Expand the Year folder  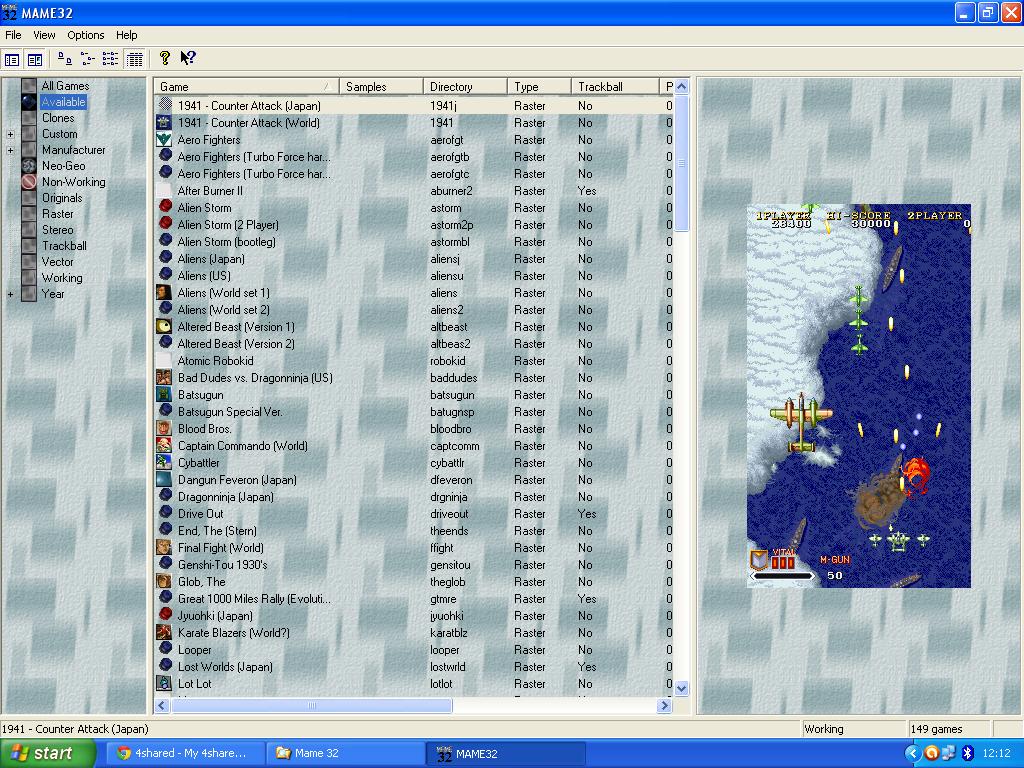[x=10, y=295]
